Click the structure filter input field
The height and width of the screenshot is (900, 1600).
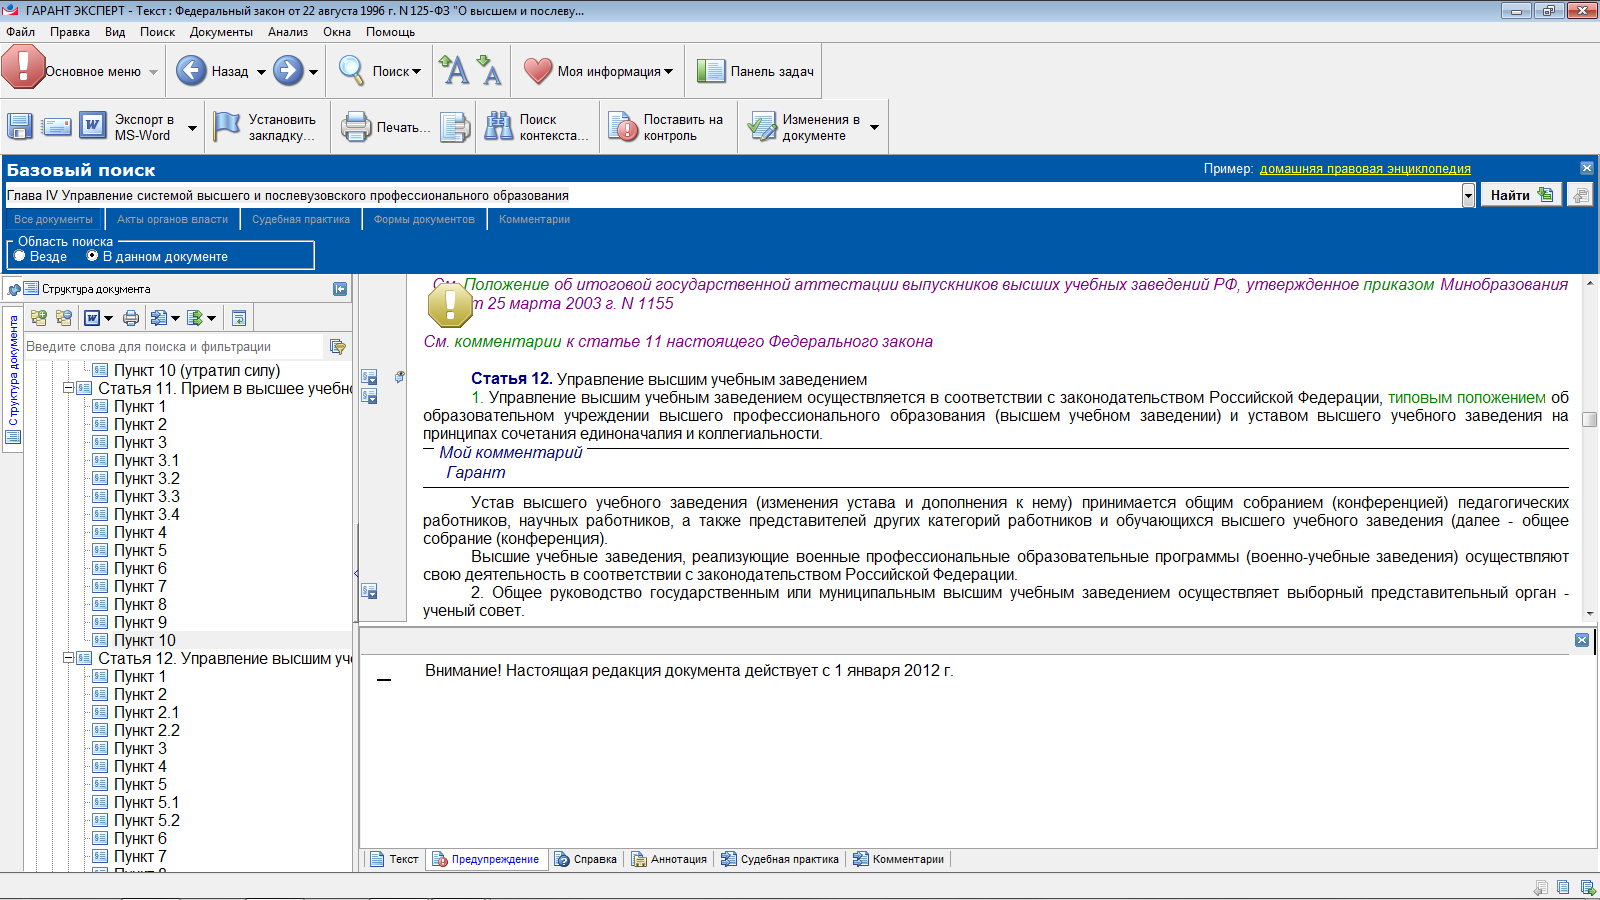[x=175, y=347]
